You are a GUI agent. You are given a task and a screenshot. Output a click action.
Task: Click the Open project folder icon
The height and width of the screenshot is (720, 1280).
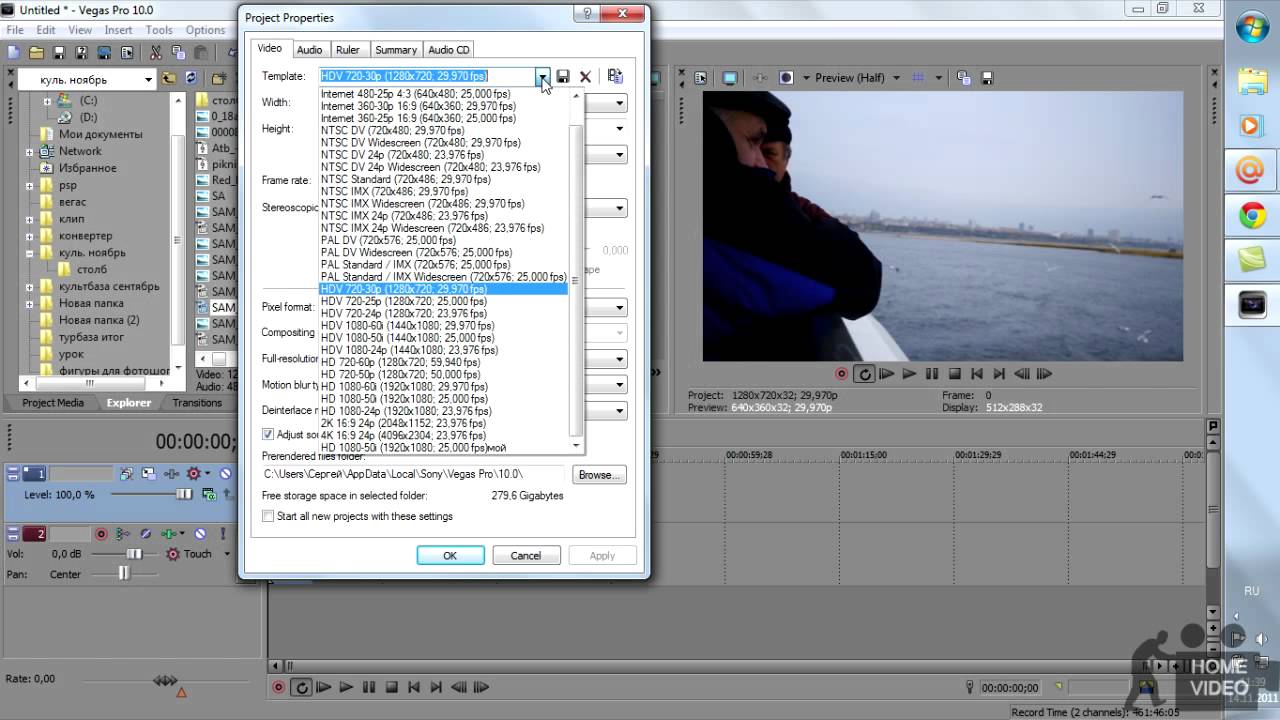pos(36,52)
